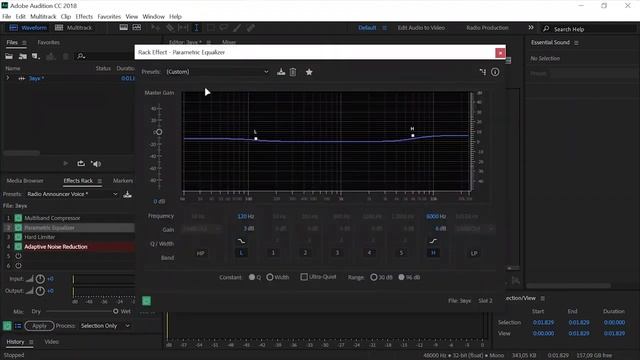Open channel map editor icon in equalizer dialog
The image size is (640, 360).
pos(483,72)
